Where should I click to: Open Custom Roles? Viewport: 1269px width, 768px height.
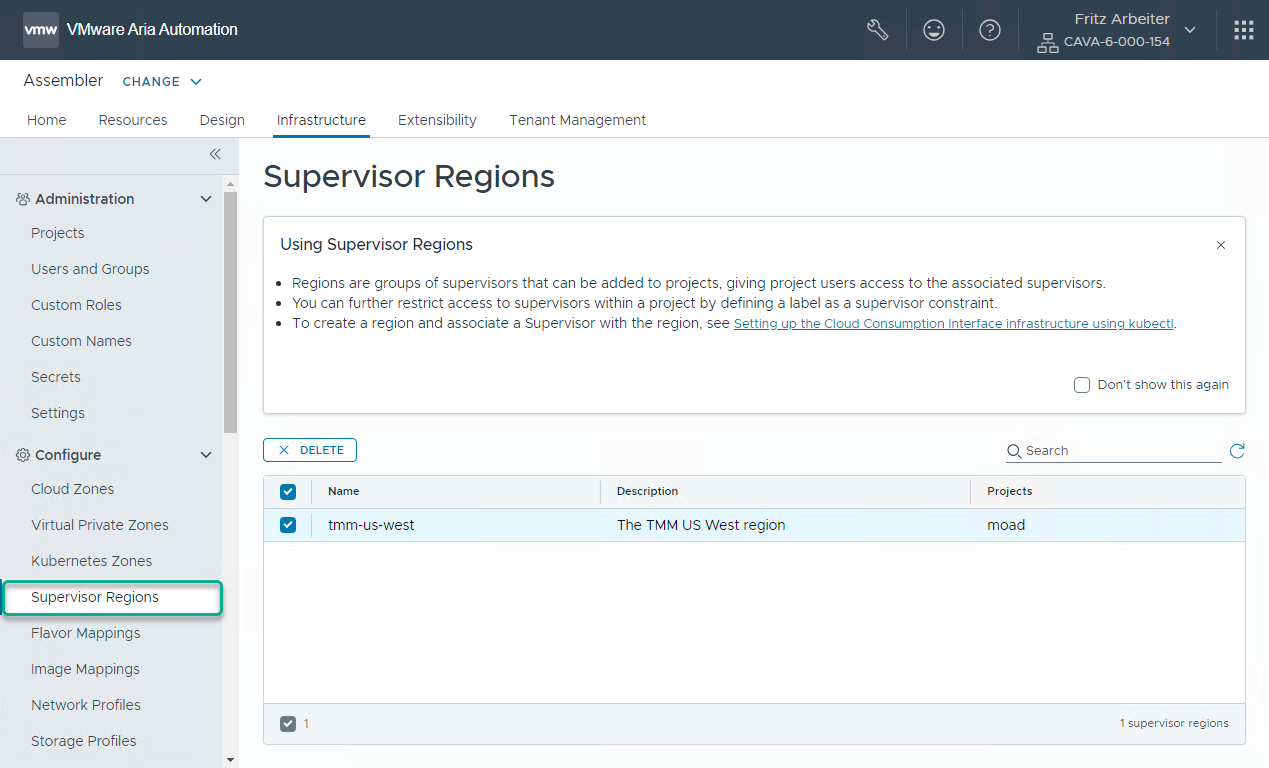coord(76,305)
